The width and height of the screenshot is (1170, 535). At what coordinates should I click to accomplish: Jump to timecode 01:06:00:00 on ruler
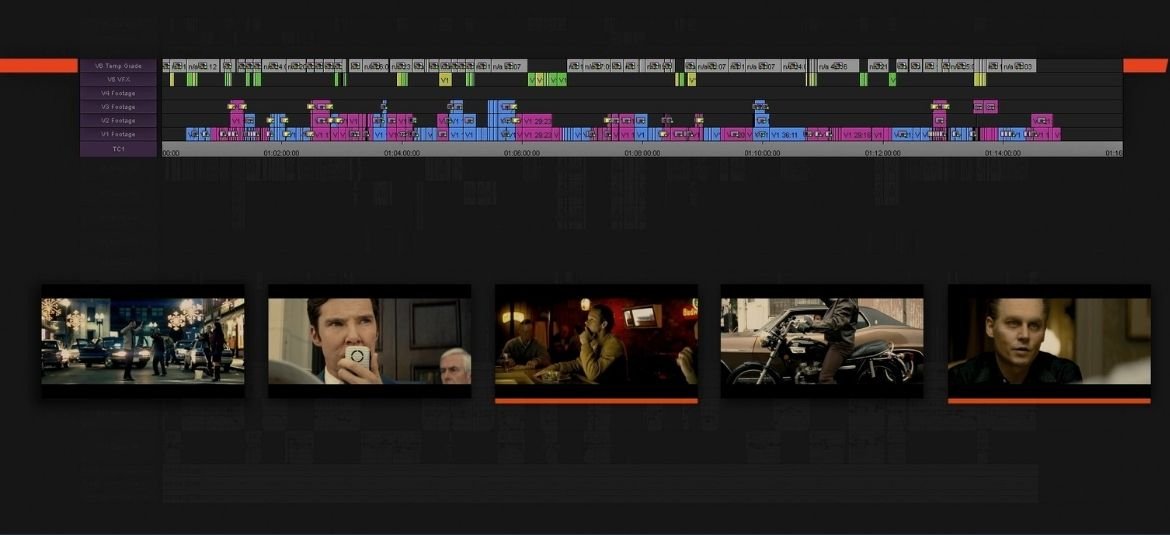coord(522,153)
